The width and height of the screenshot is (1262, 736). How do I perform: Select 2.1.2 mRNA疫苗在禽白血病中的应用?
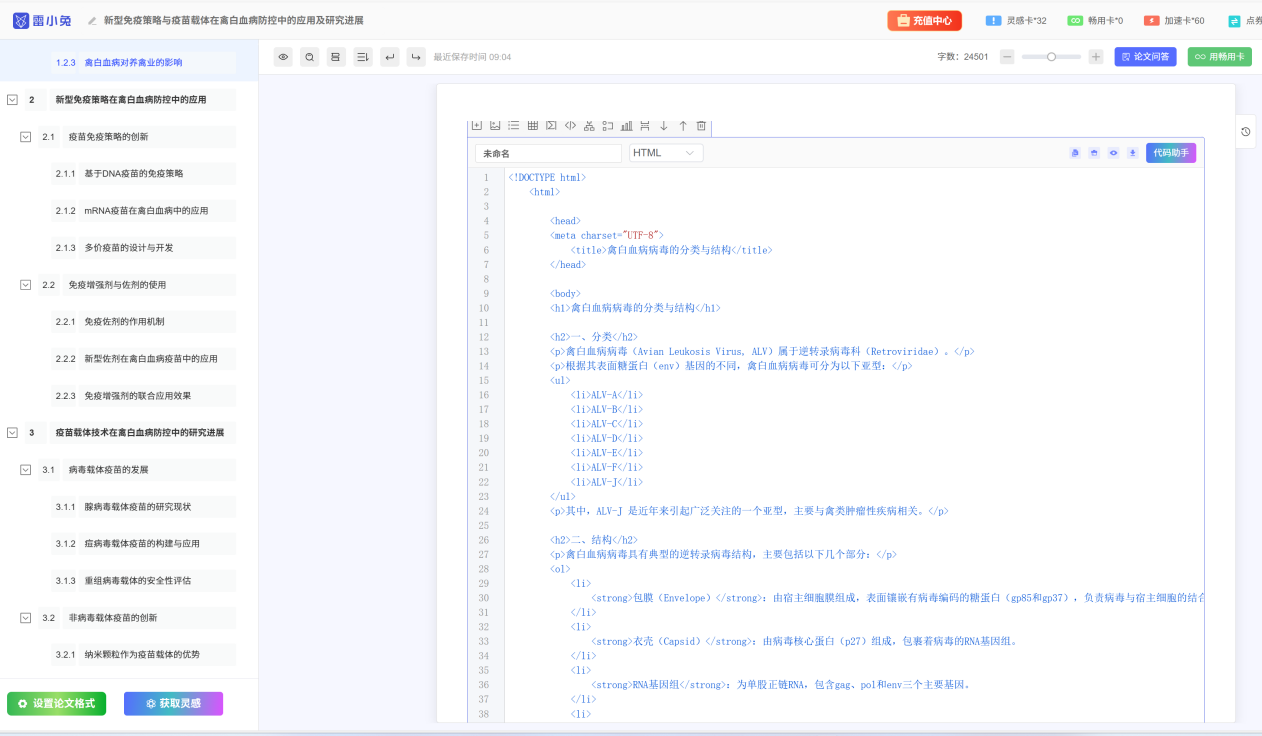click(x=143, y=211)
